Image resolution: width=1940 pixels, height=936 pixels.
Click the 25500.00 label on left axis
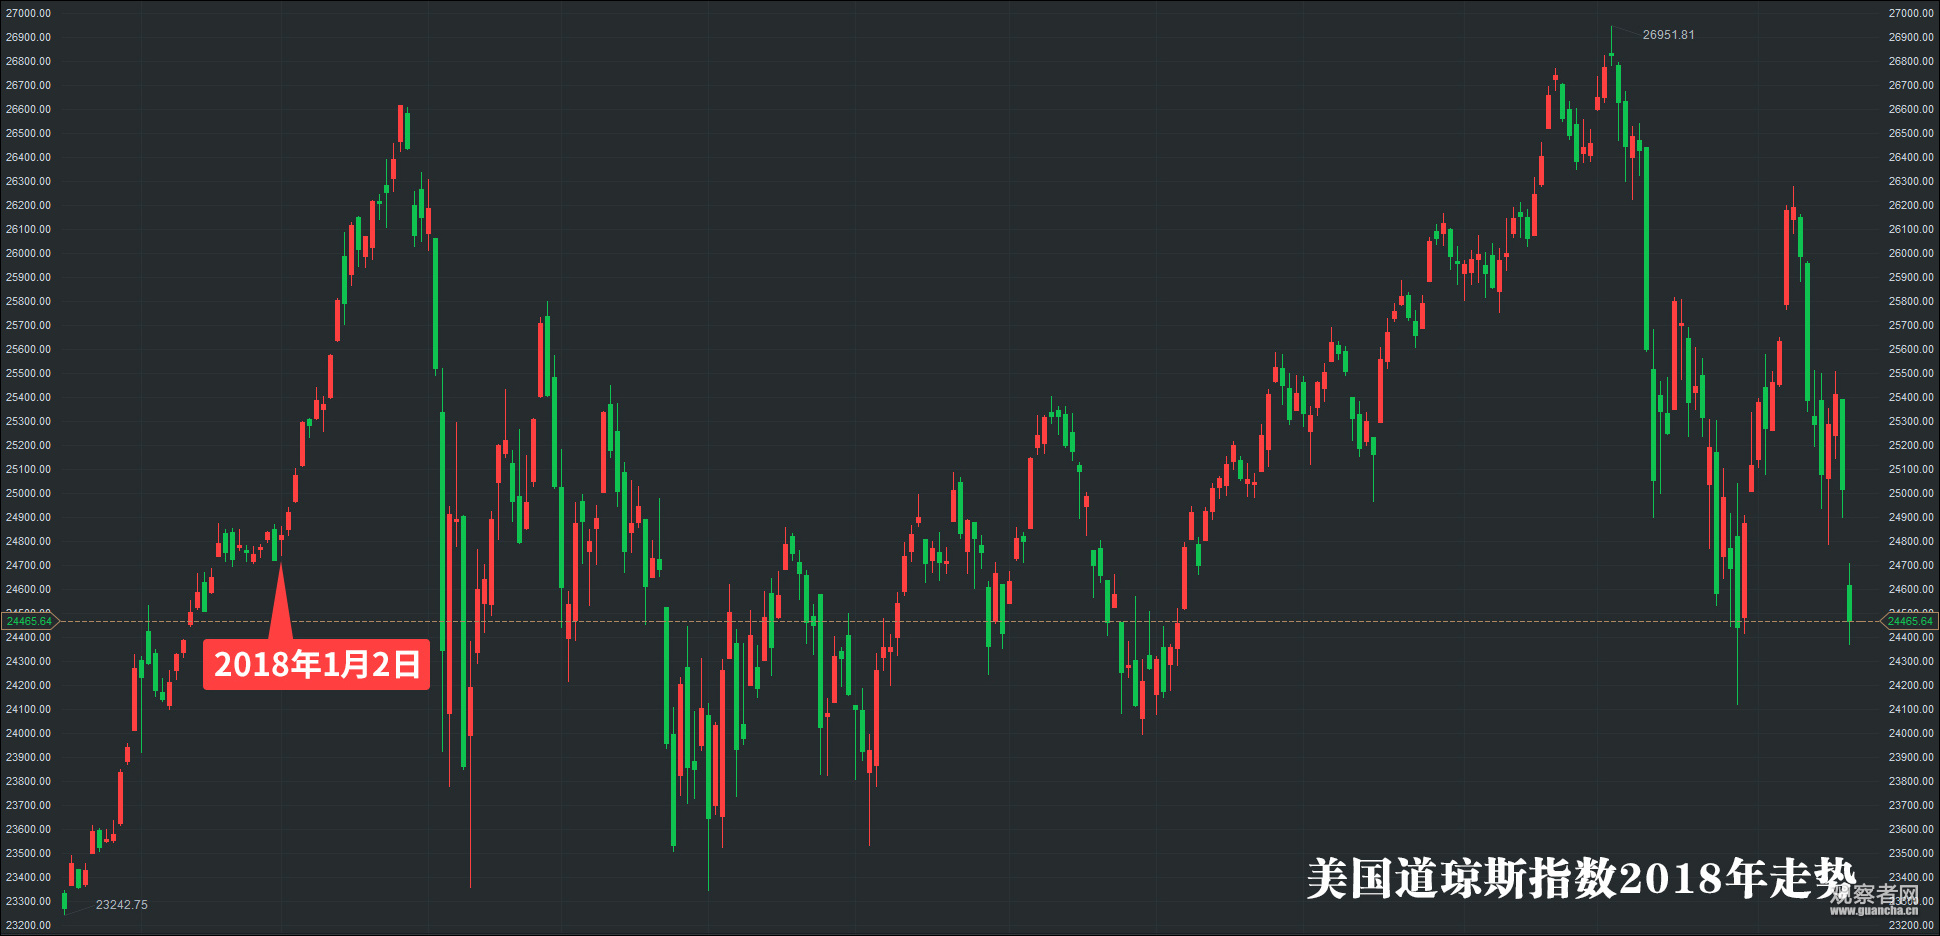[x=28, y=373]
